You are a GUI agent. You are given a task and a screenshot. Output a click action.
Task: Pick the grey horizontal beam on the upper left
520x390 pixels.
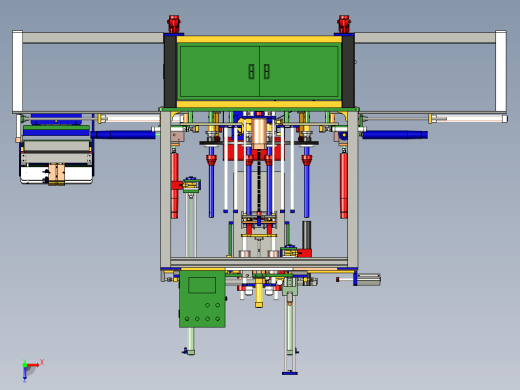click(93, 38)
